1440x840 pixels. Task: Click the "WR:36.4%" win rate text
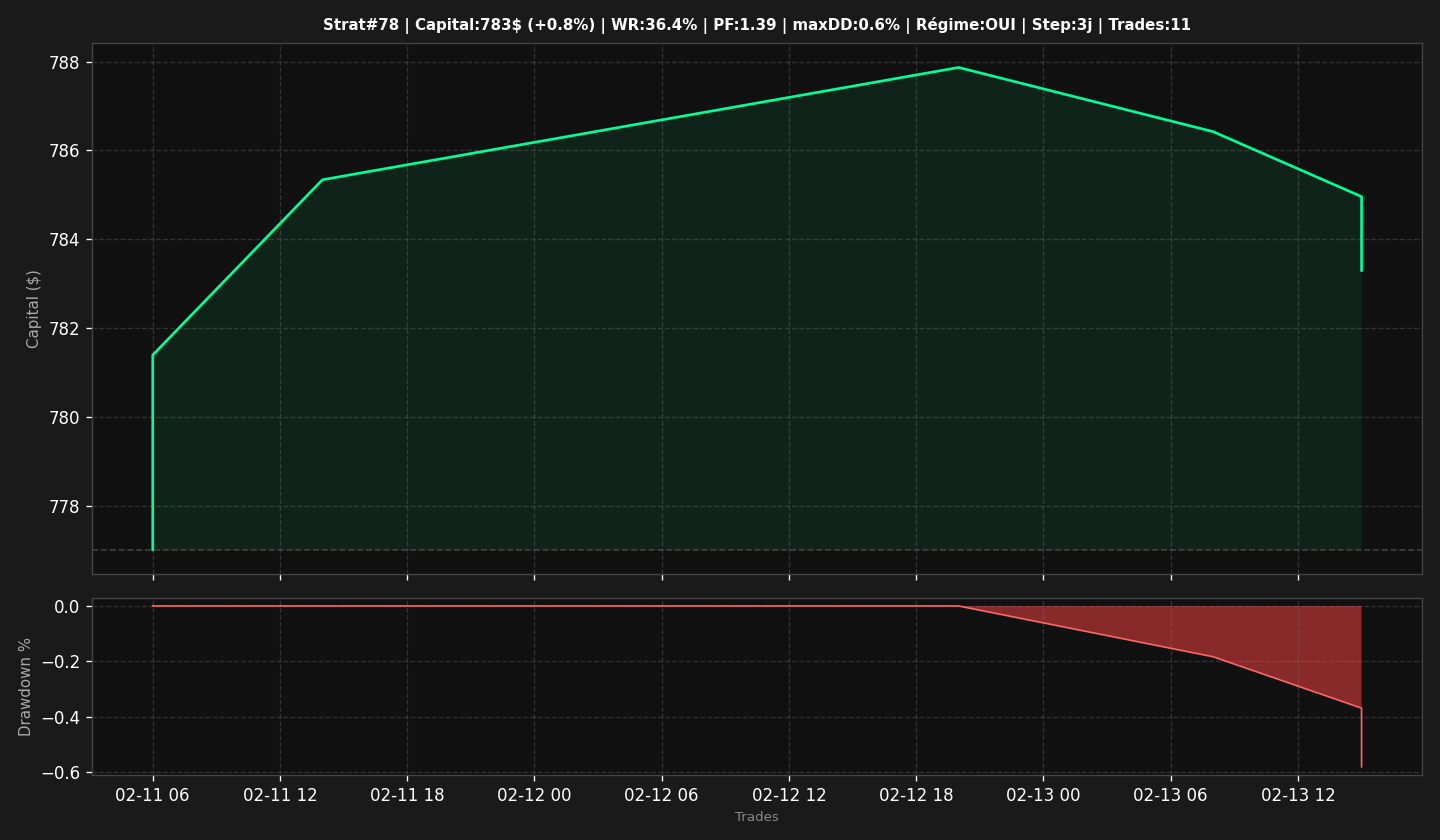tap(652, 25)
